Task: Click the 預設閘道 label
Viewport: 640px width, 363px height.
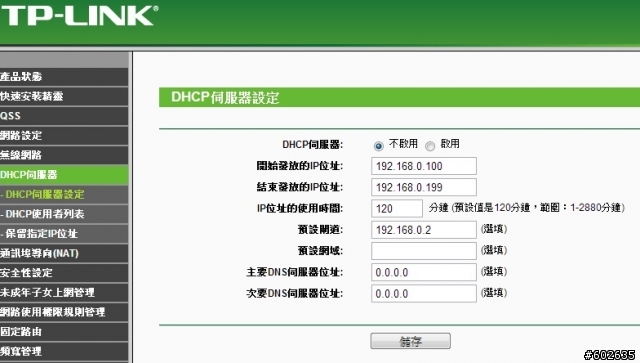Action: coord(320,230)
